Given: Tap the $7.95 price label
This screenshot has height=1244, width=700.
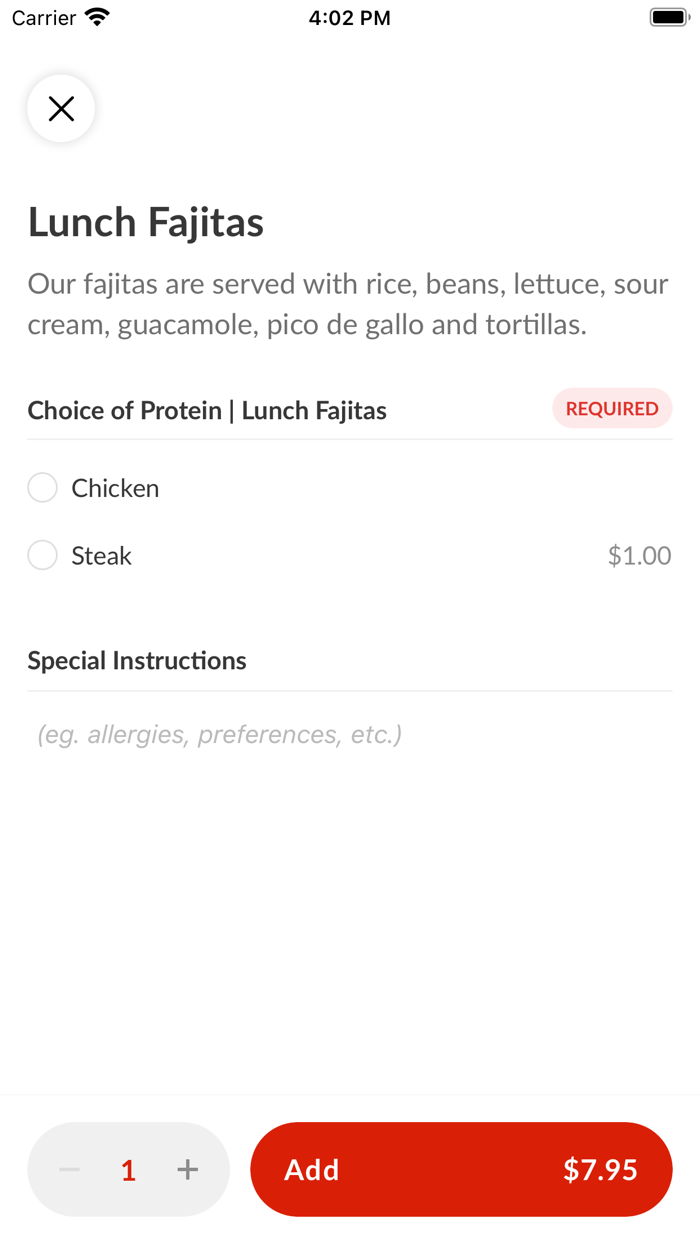Looking at the screenshot, I should 600,1169.
